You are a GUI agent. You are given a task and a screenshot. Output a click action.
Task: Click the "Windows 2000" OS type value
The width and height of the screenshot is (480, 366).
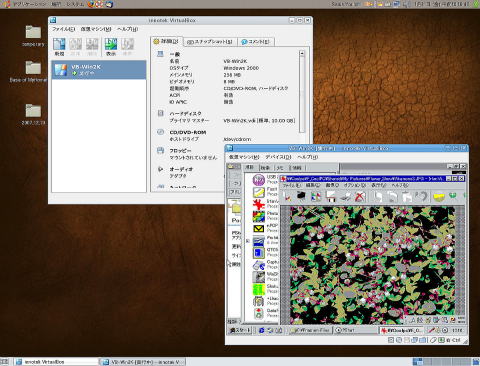241,68
